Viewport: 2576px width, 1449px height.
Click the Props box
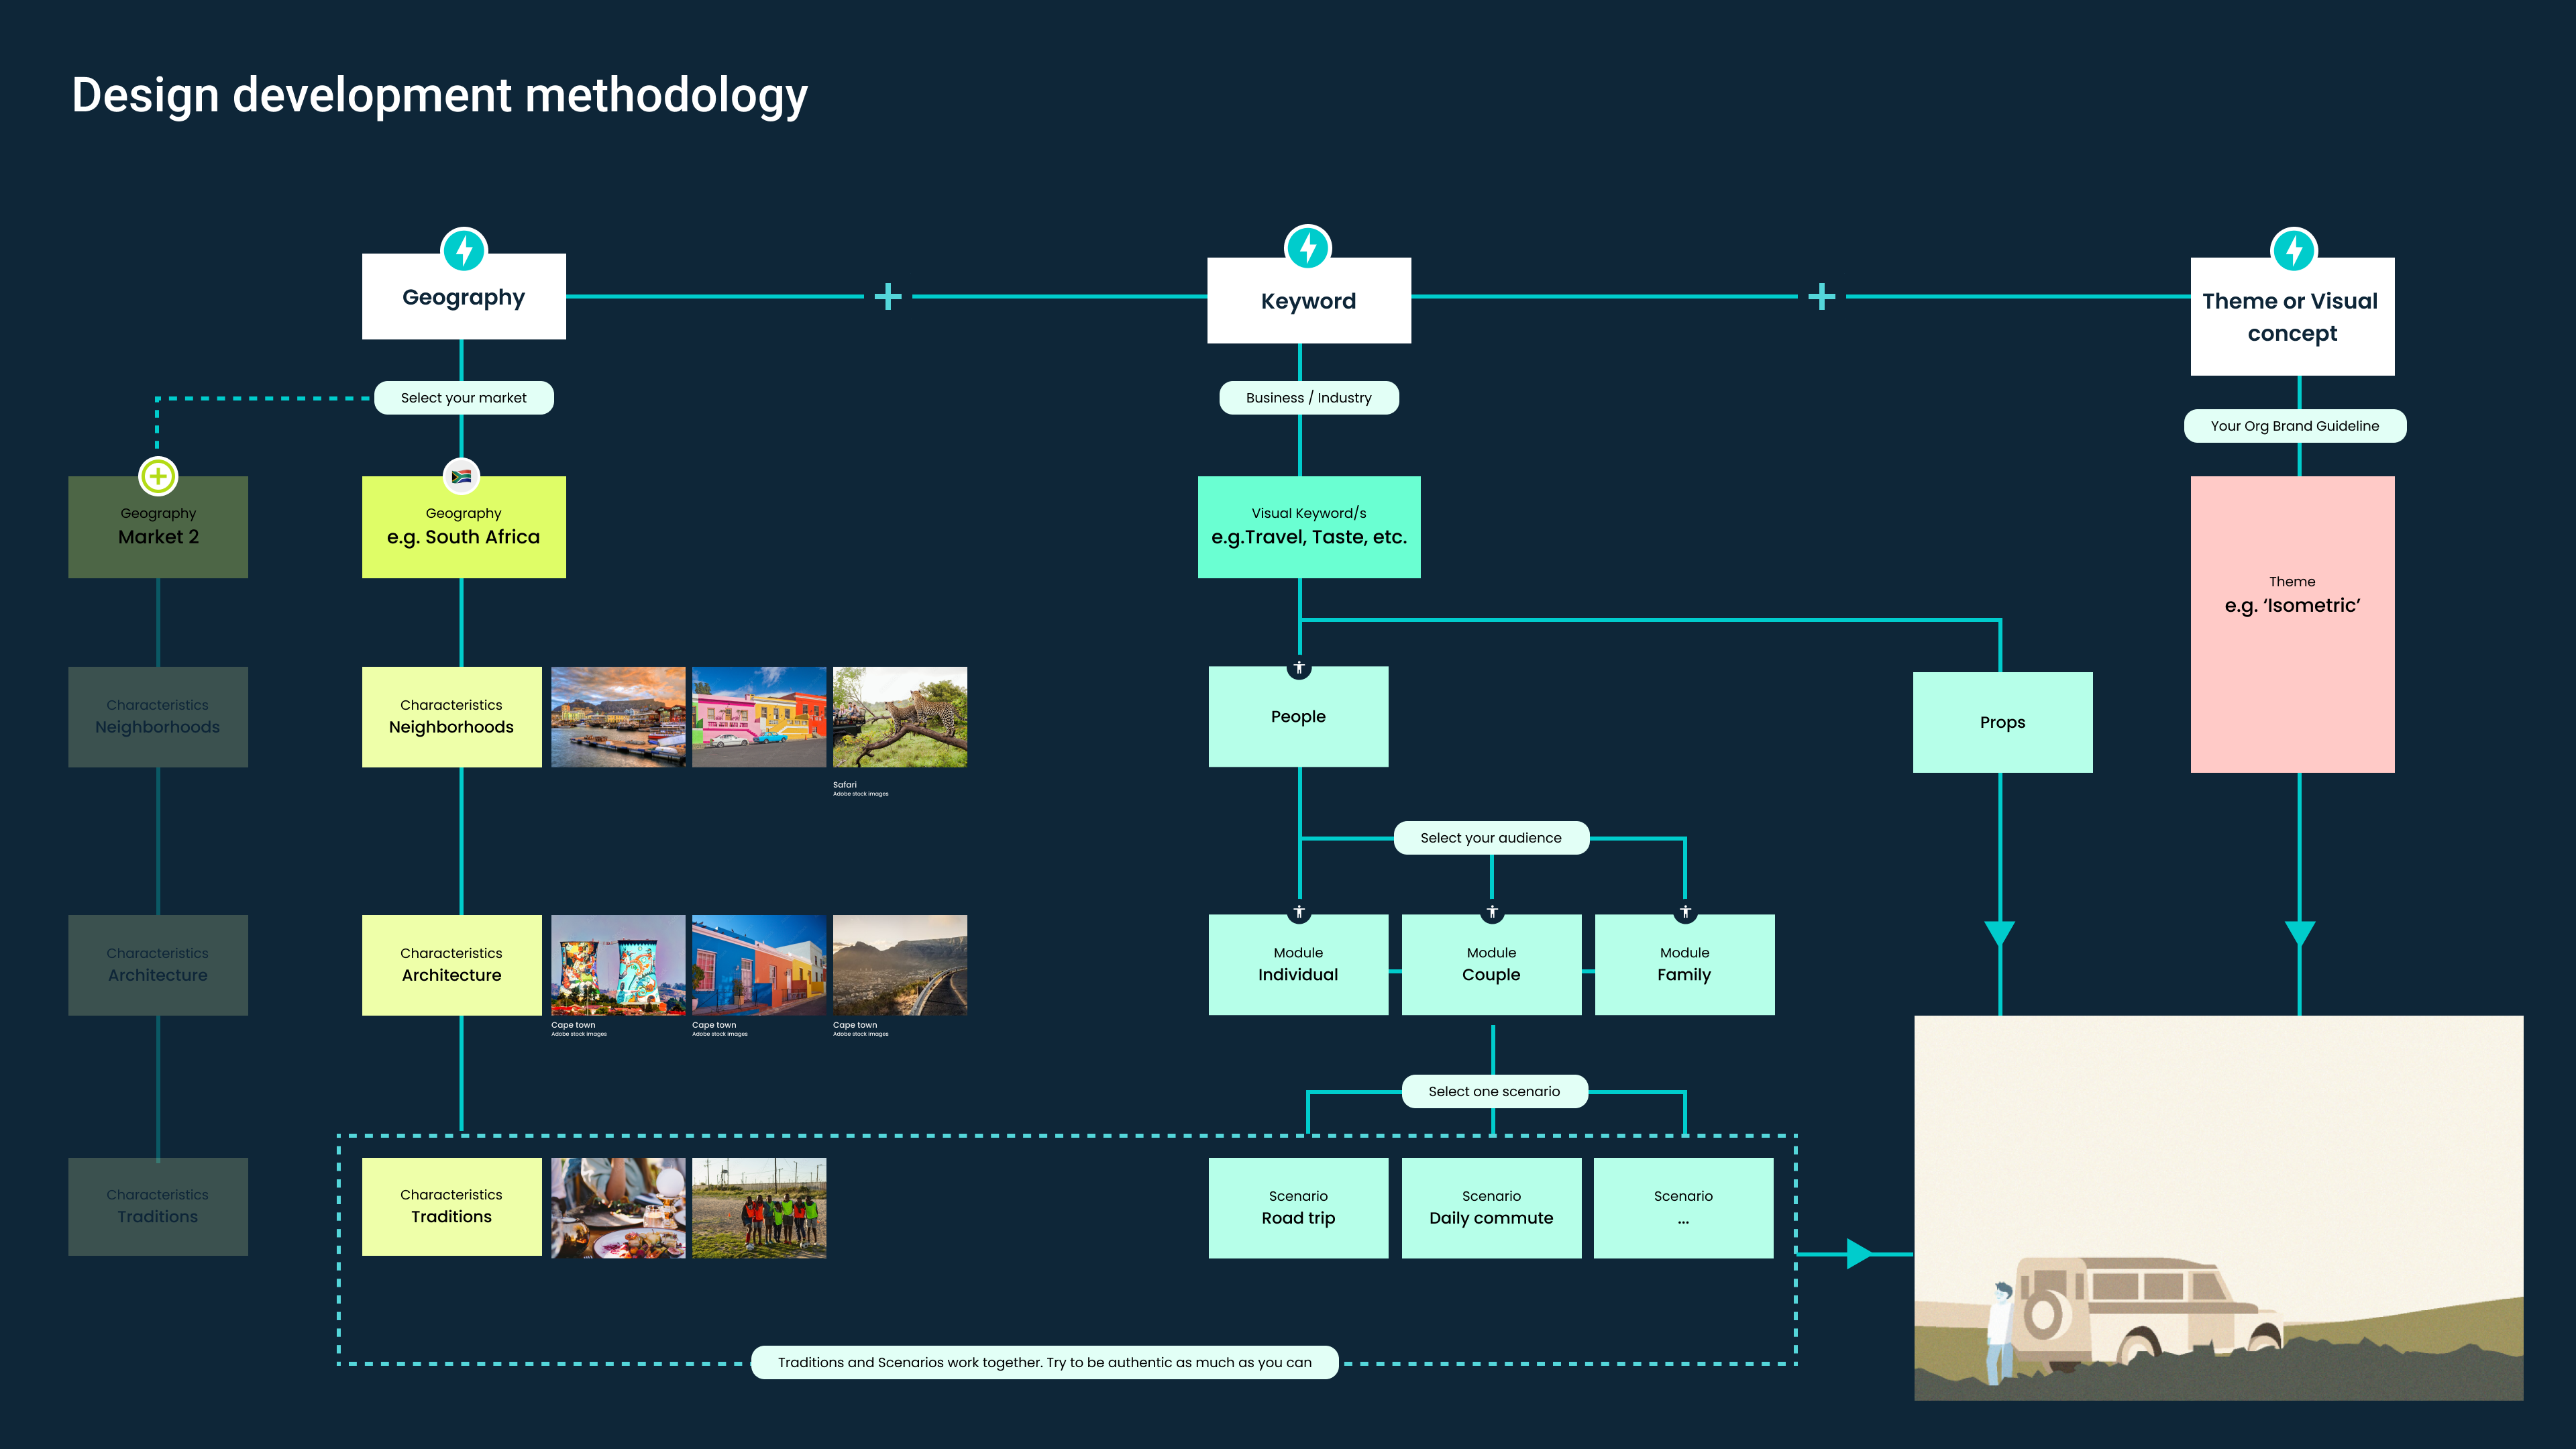click(x=2002, y=722)
